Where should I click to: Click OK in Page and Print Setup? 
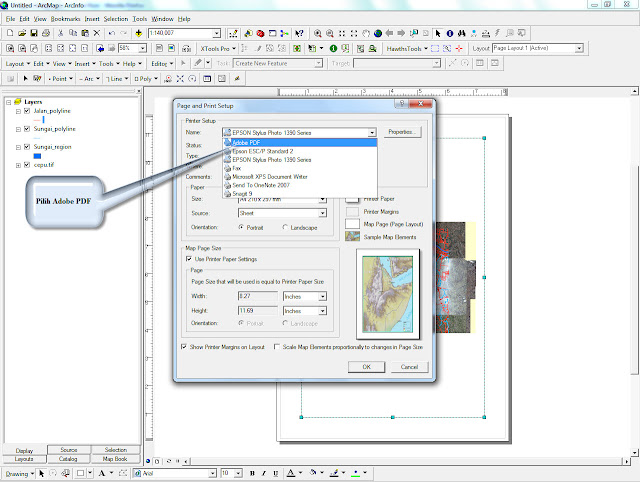367,366
